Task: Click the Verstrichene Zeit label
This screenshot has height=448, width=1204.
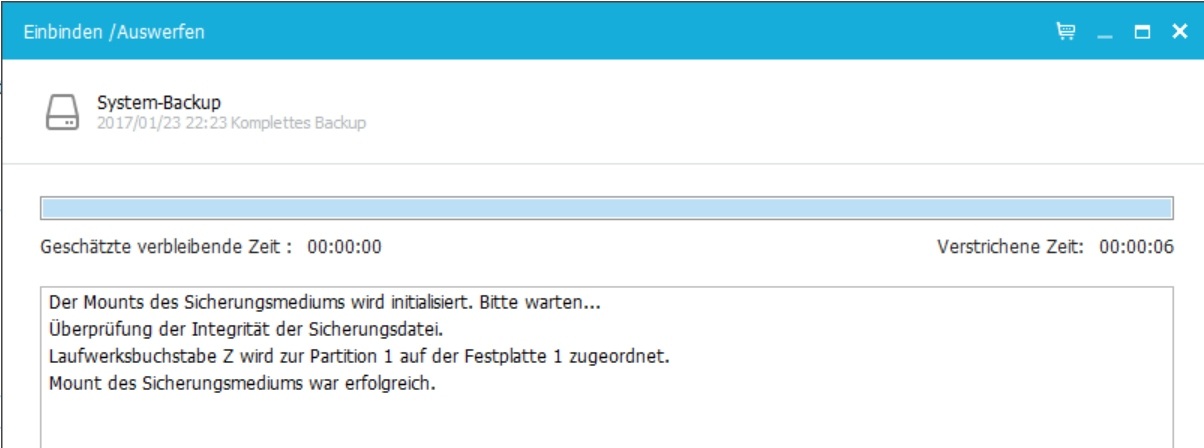Action: (1010, 247)
